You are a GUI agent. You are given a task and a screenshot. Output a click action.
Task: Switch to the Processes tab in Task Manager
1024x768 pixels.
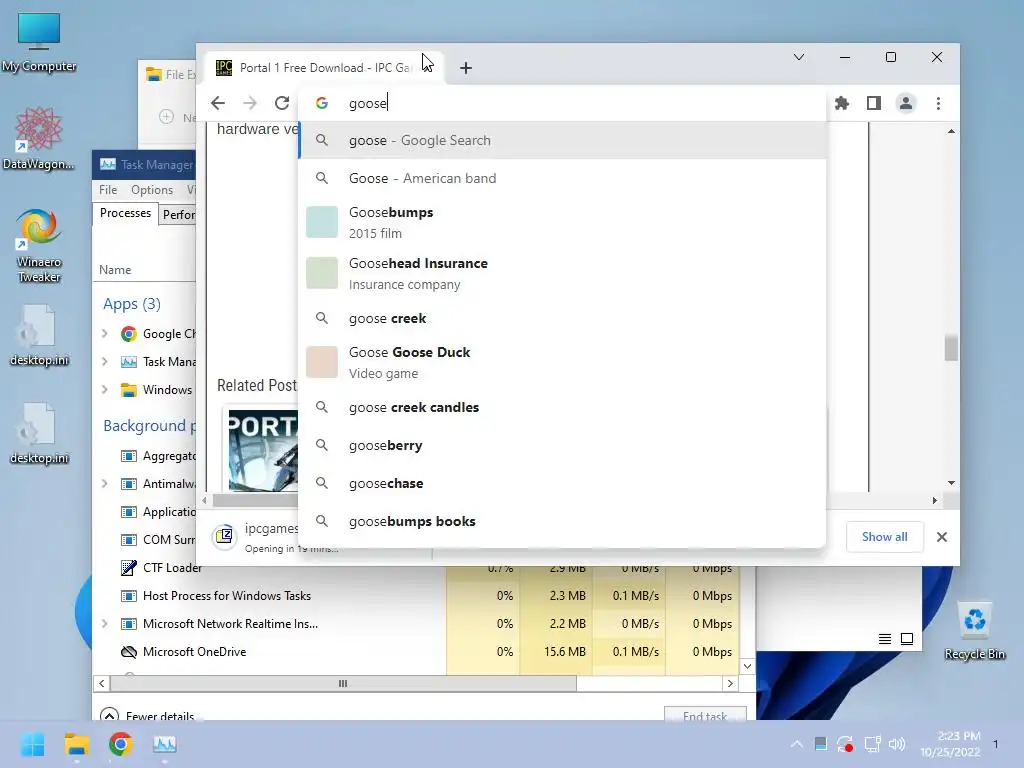125,214
